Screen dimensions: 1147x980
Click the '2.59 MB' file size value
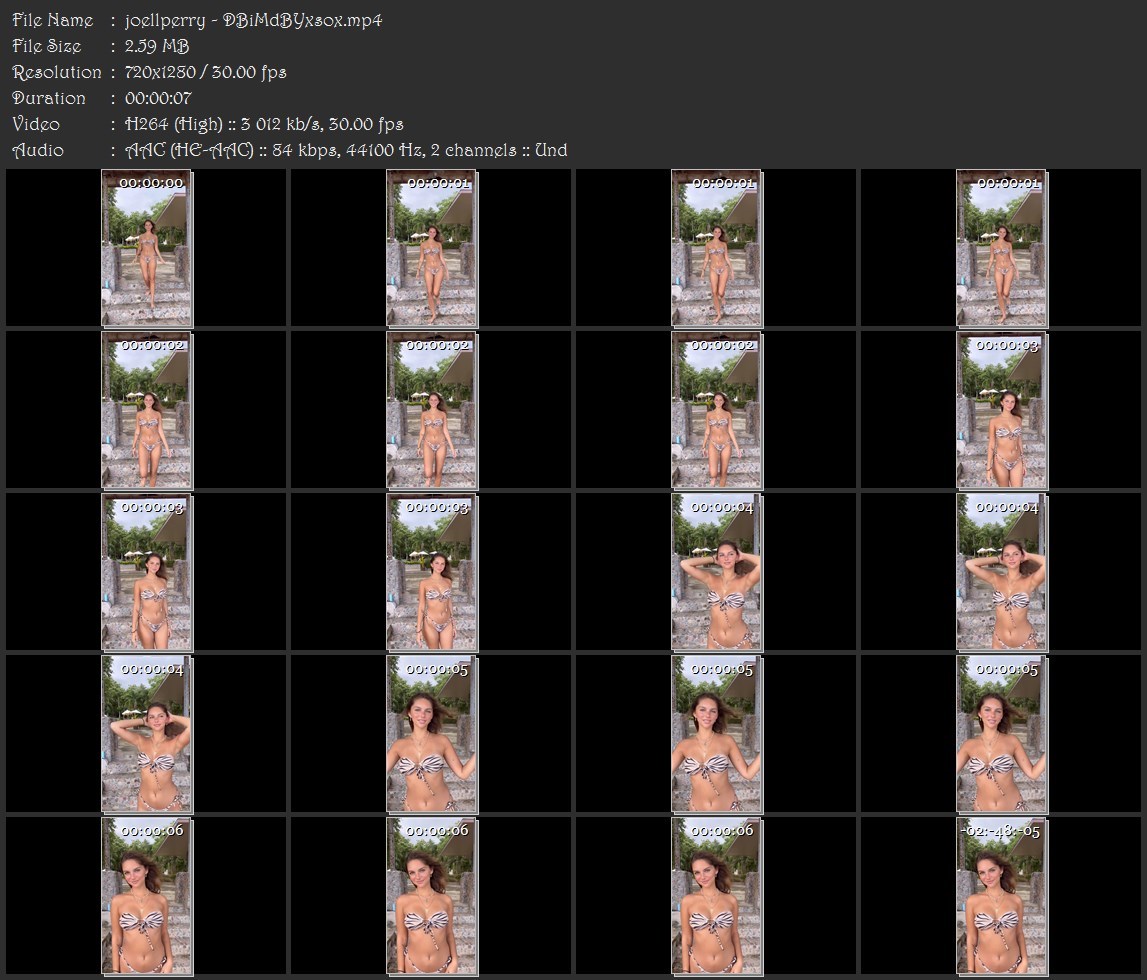[157, 46]
